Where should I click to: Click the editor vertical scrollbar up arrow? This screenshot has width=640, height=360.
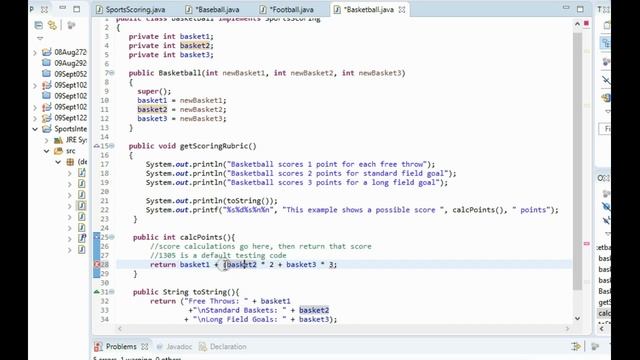(x=577, y=24)
